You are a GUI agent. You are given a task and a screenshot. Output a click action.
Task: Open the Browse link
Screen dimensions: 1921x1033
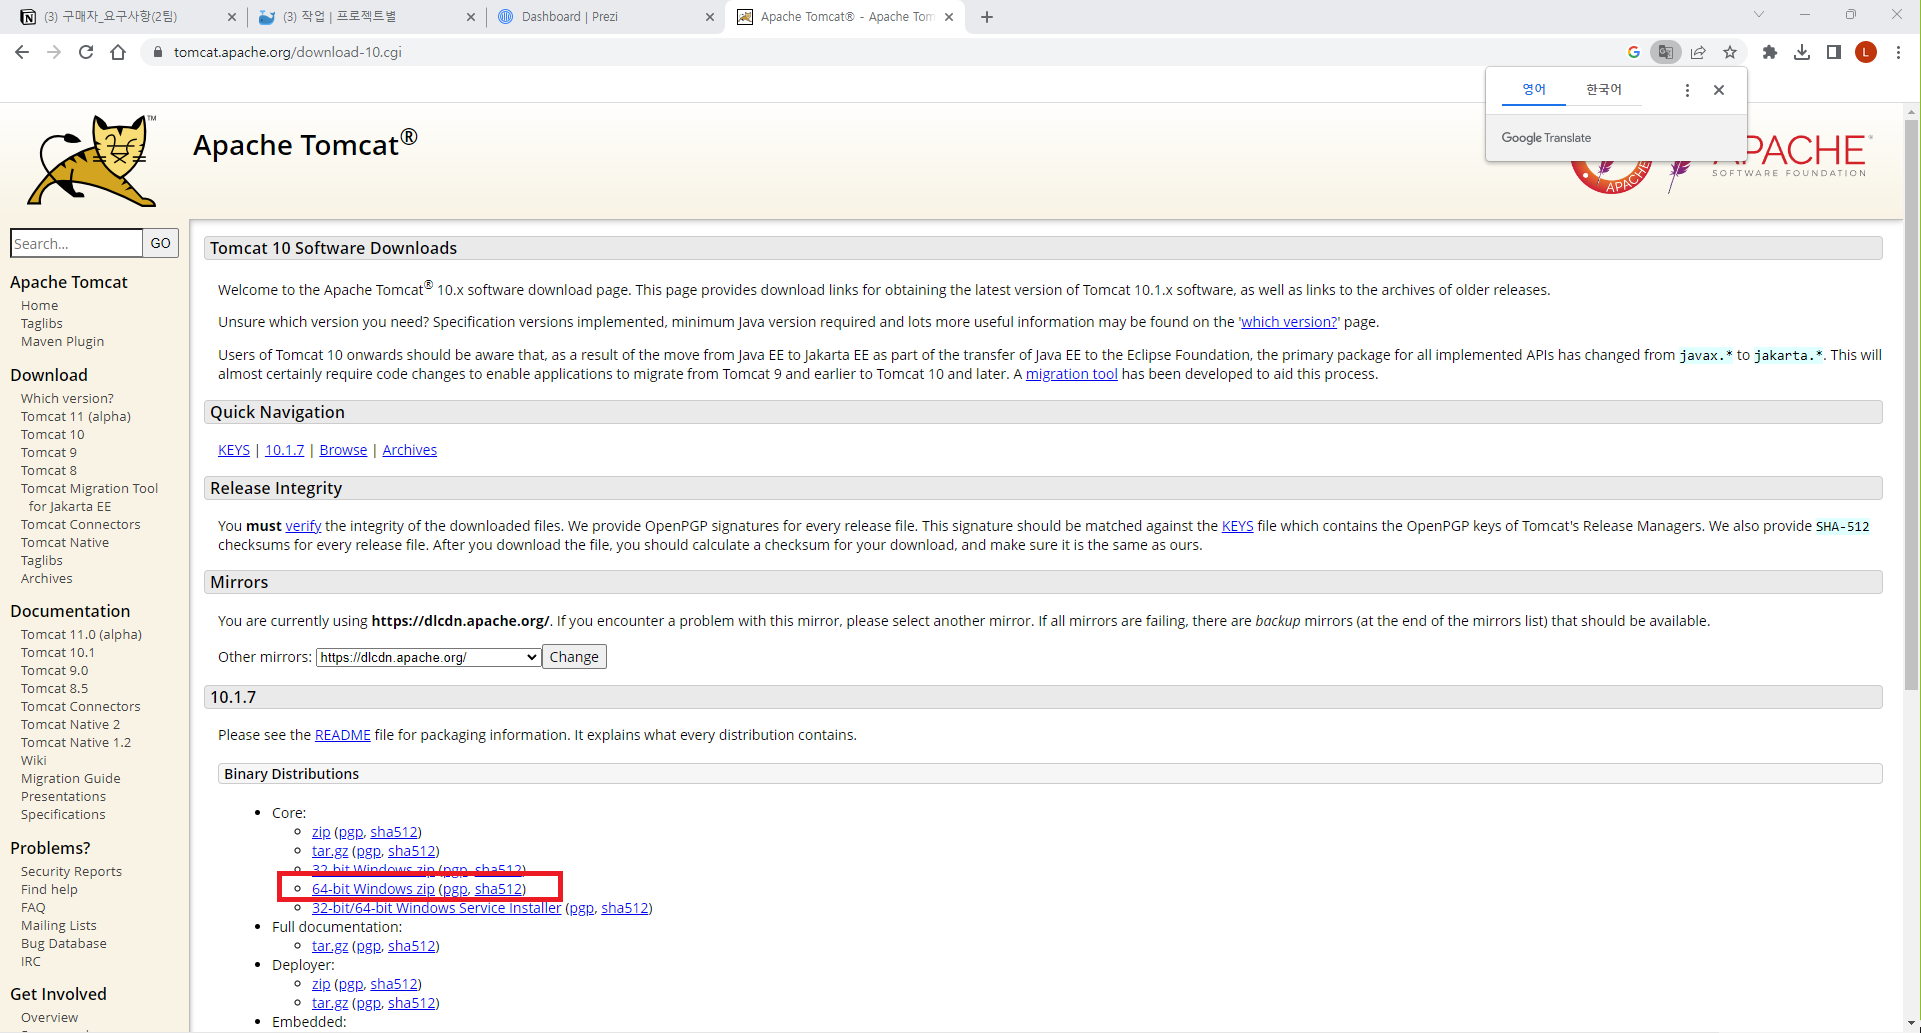[x=343, y=450]
